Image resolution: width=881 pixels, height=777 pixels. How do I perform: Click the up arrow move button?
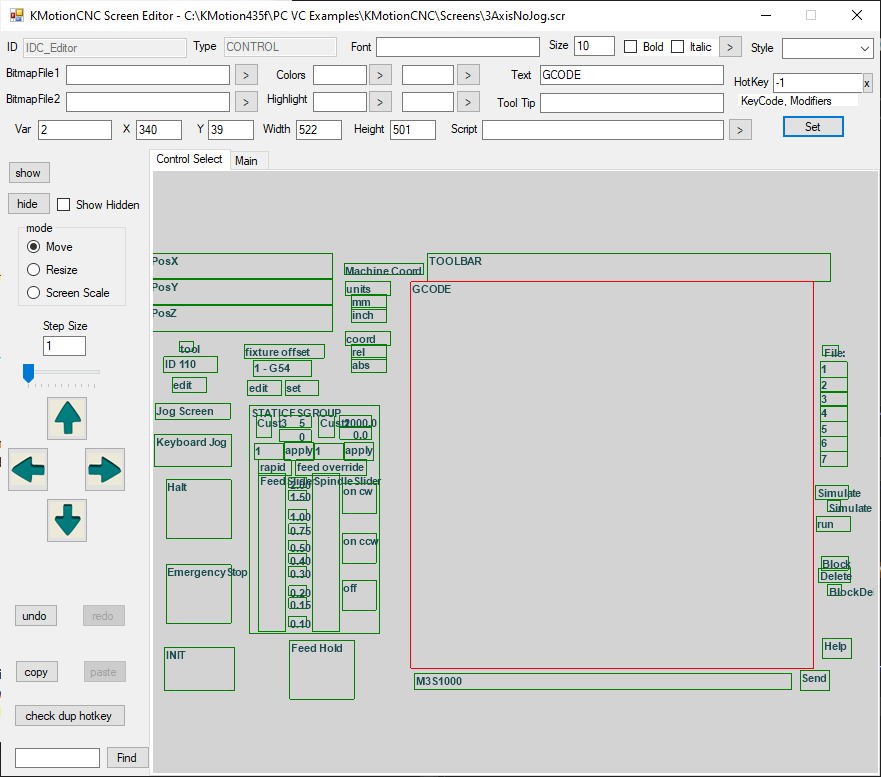pyautogui.click(x=67, y=418)
